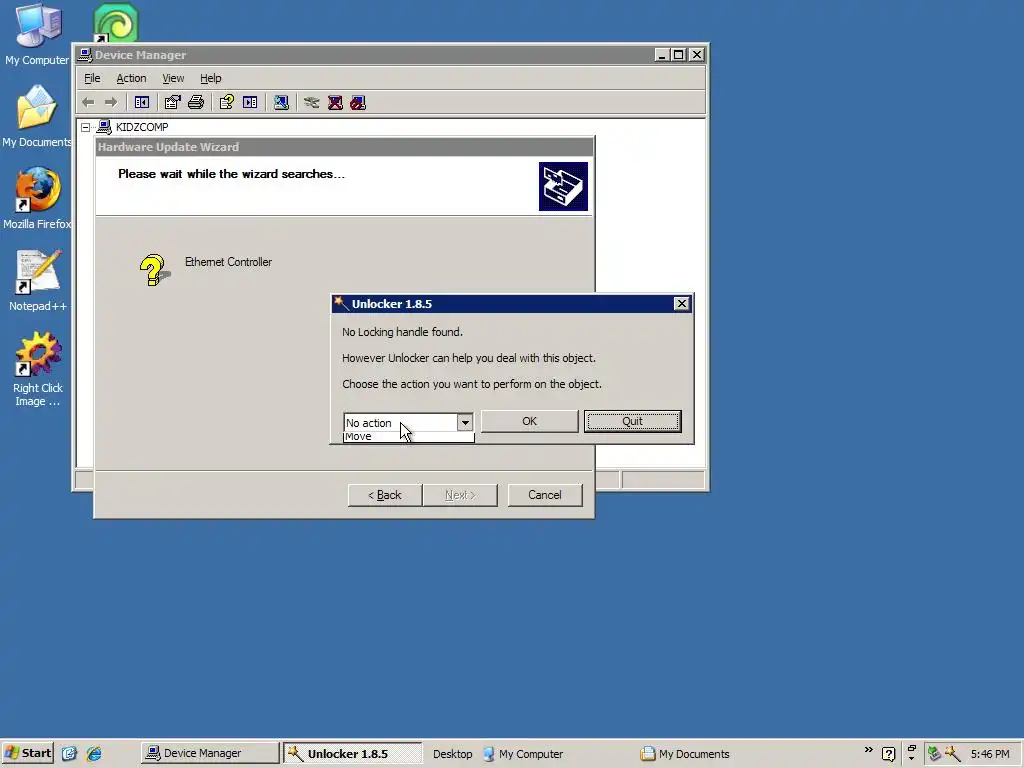
Task: Click Show Desktop quick launch icon
Action: 69,754
